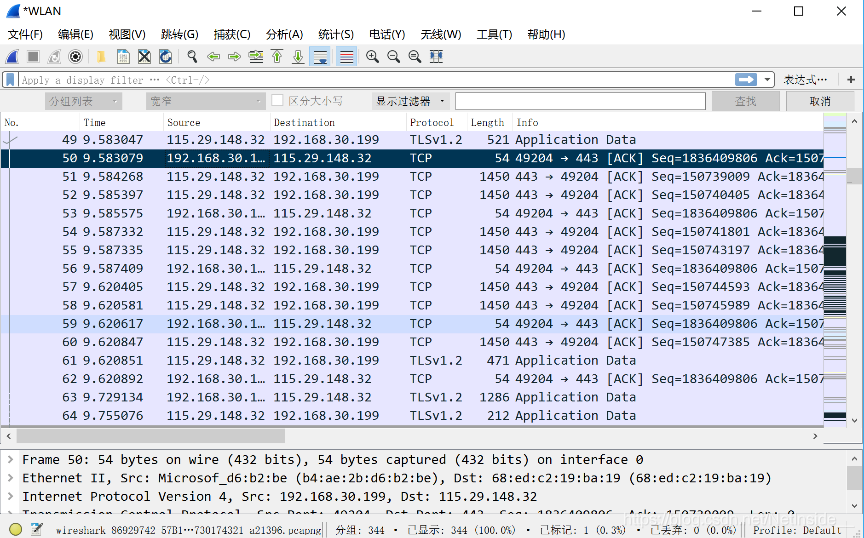Expand Internet Protocol Version 4 row

[10, 497]
